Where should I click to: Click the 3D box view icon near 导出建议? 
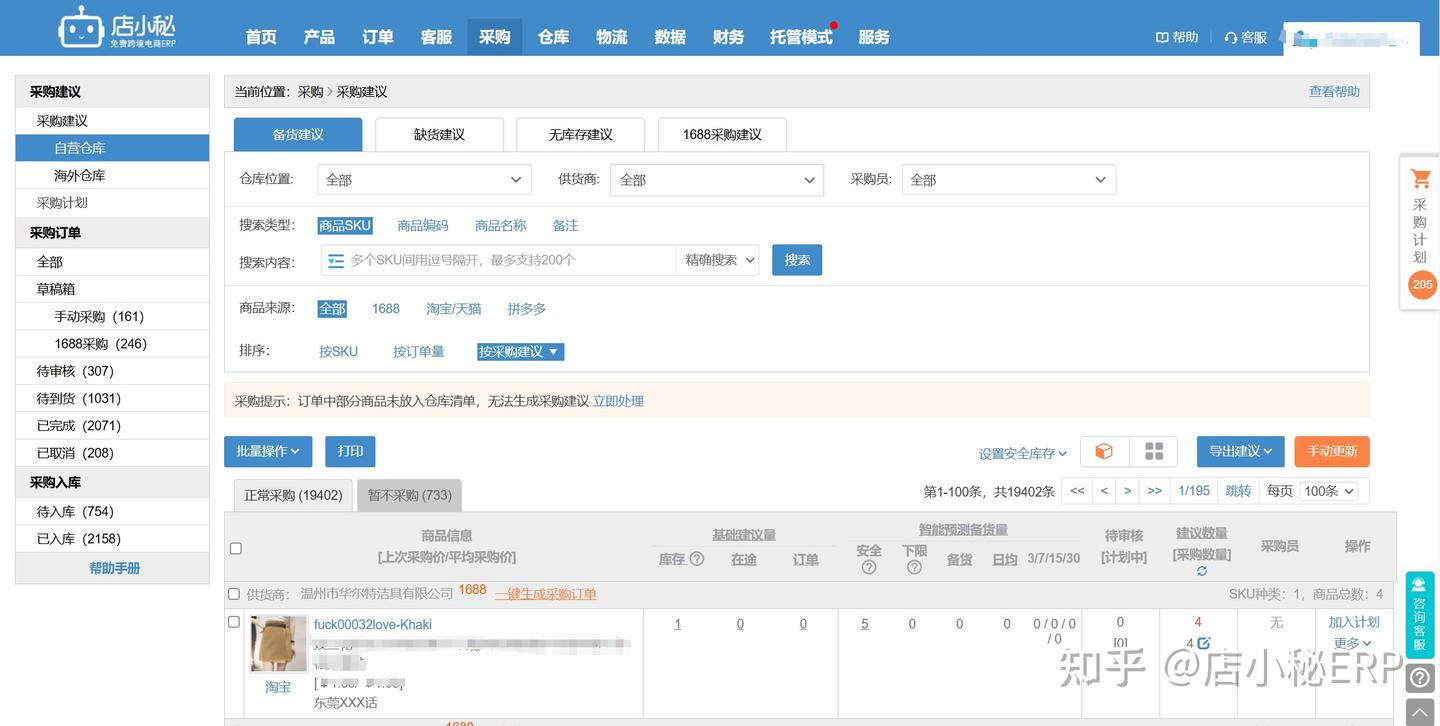point(1103,451)
